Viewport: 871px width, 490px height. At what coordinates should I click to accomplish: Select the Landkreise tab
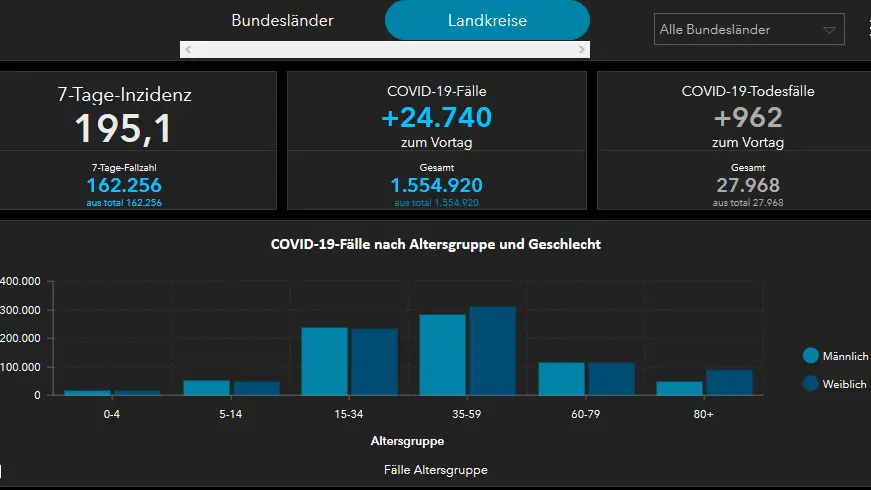click(487, 20)
